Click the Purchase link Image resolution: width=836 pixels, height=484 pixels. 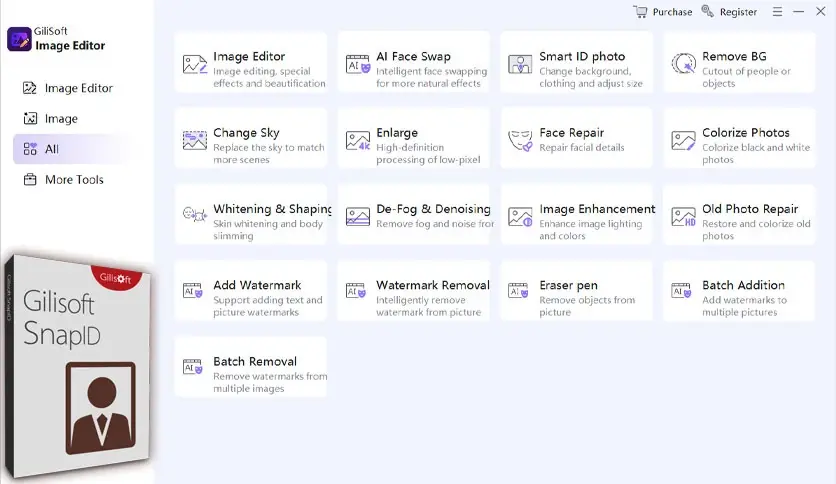point(672,12)
